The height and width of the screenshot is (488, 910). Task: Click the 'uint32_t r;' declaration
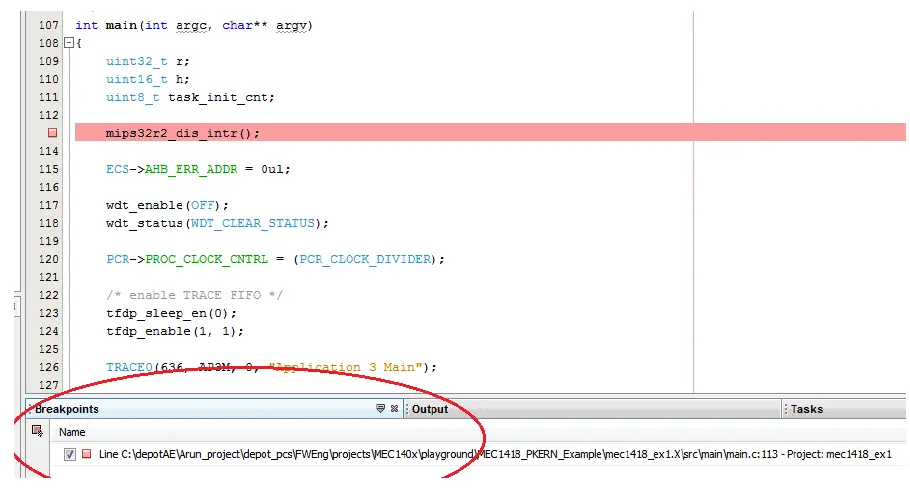(147, 62)
